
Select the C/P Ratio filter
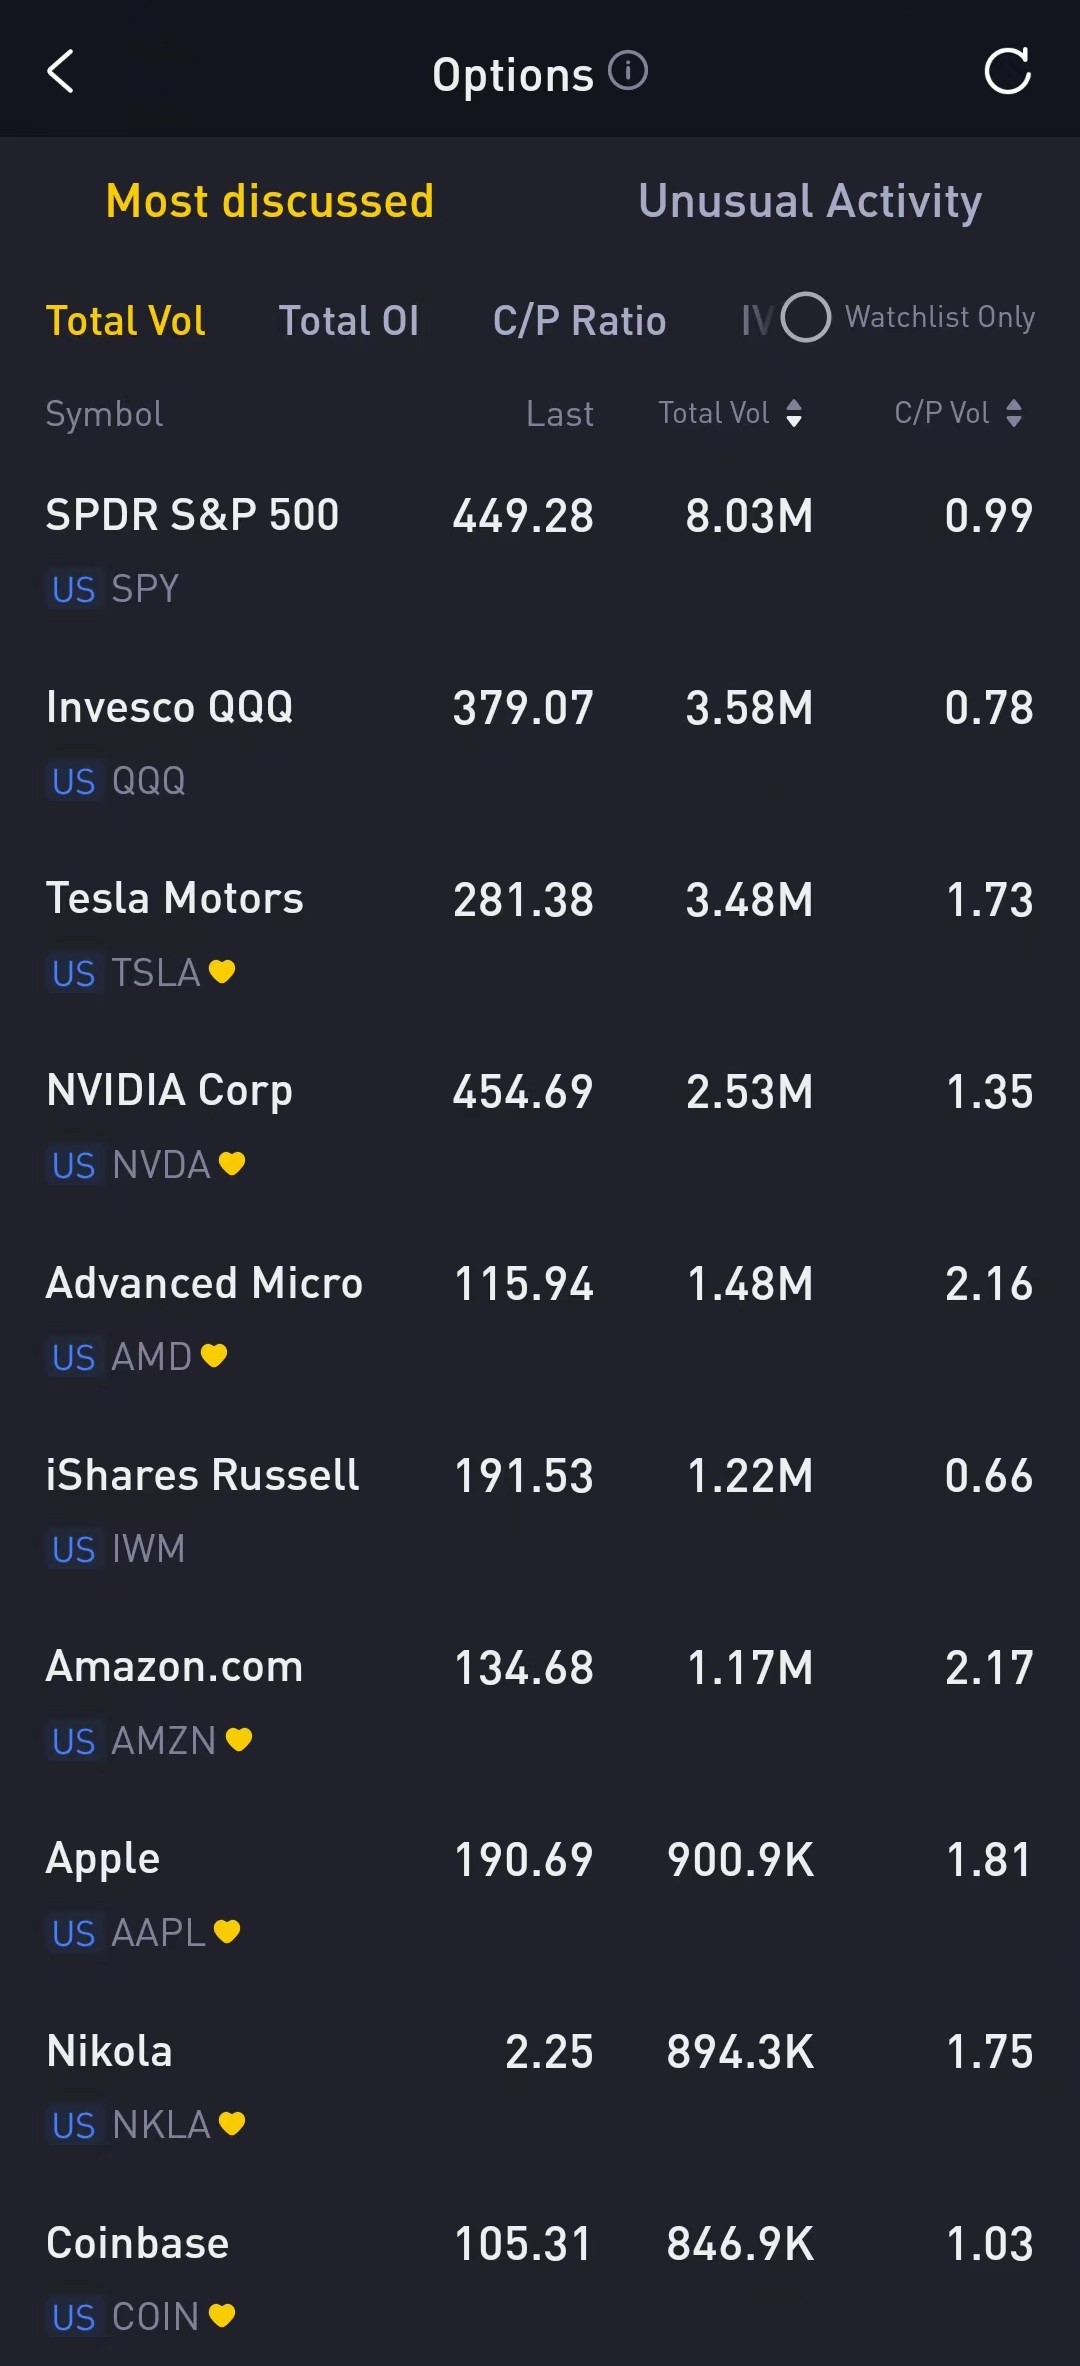pos(579,321)
